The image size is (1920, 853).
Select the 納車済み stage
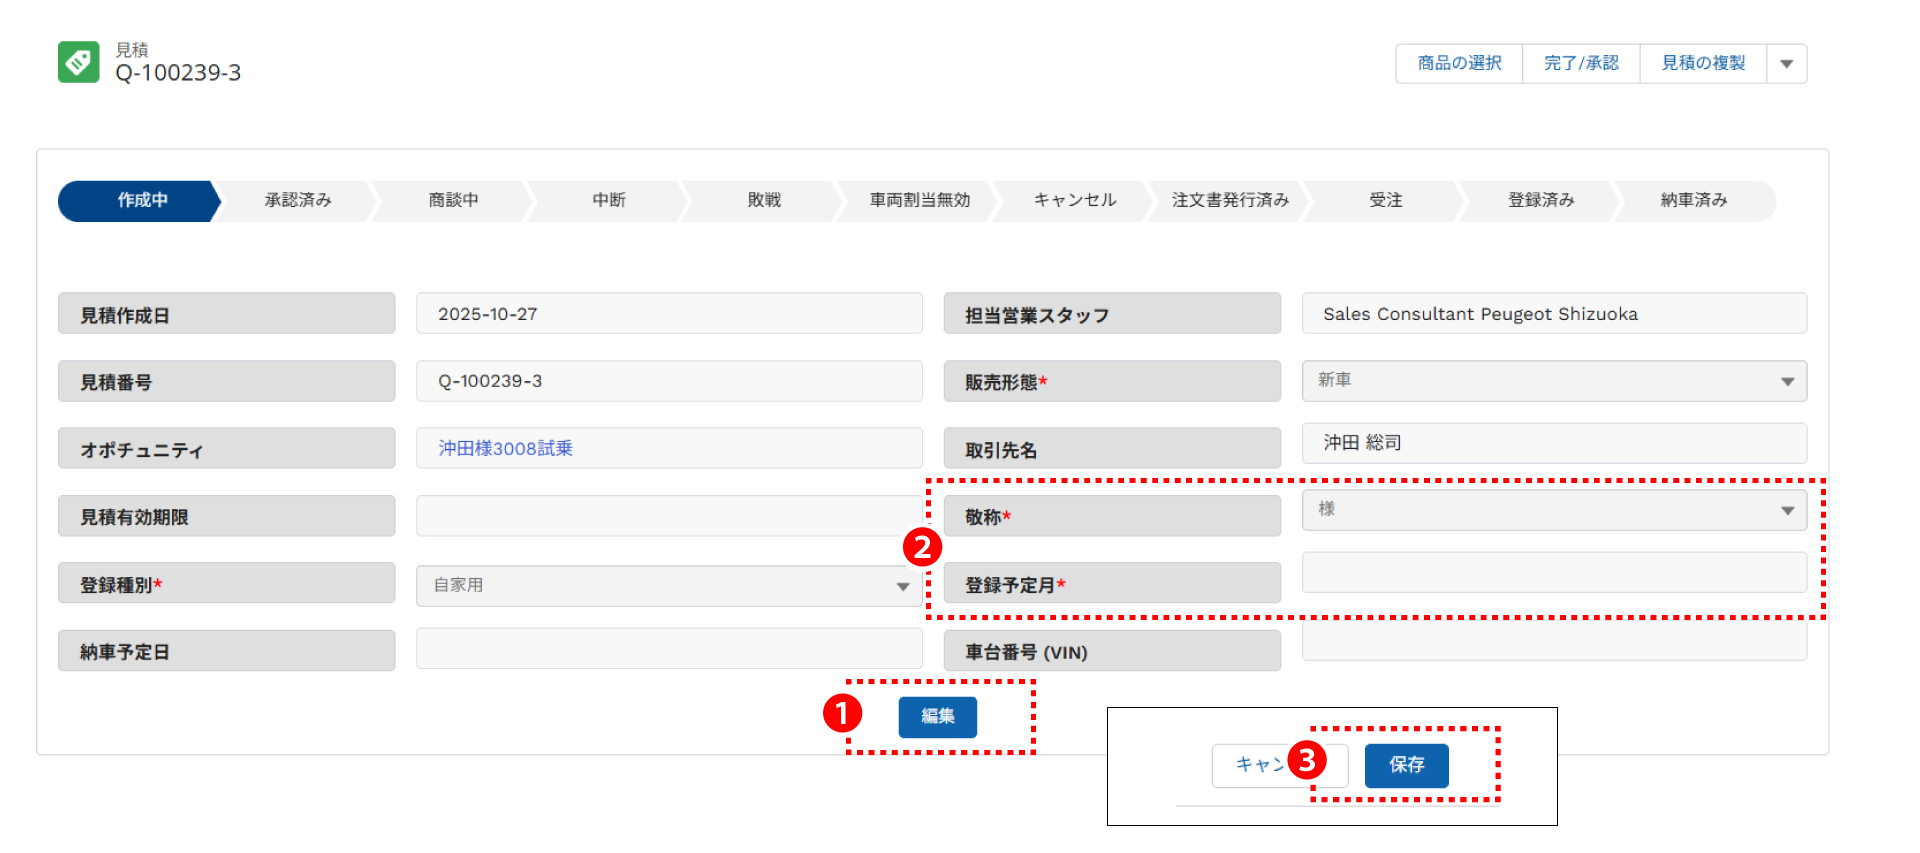[x=1693, y=201]
